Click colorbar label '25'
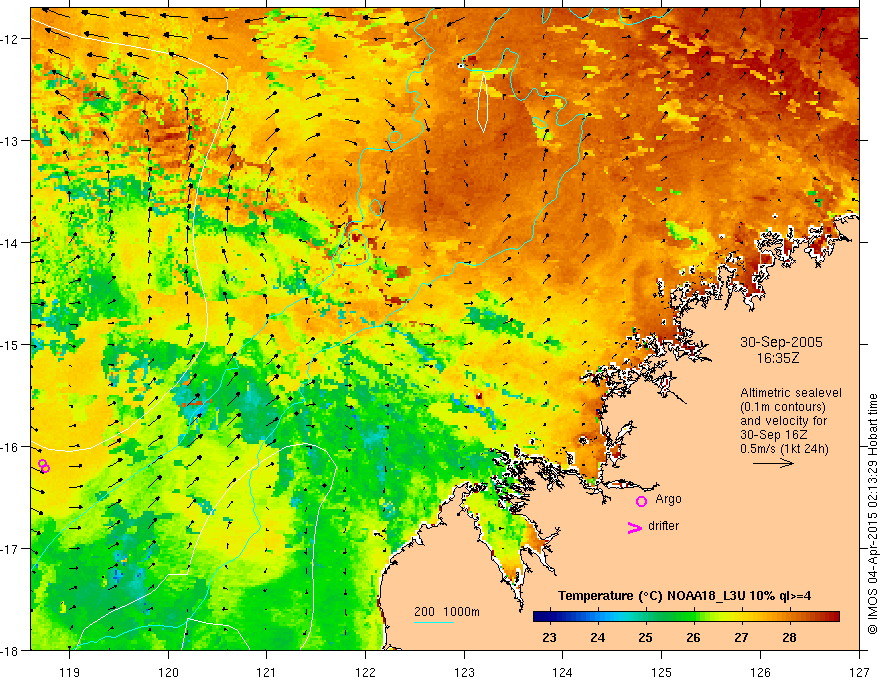The image size is (880, 680). coord(645,637)
